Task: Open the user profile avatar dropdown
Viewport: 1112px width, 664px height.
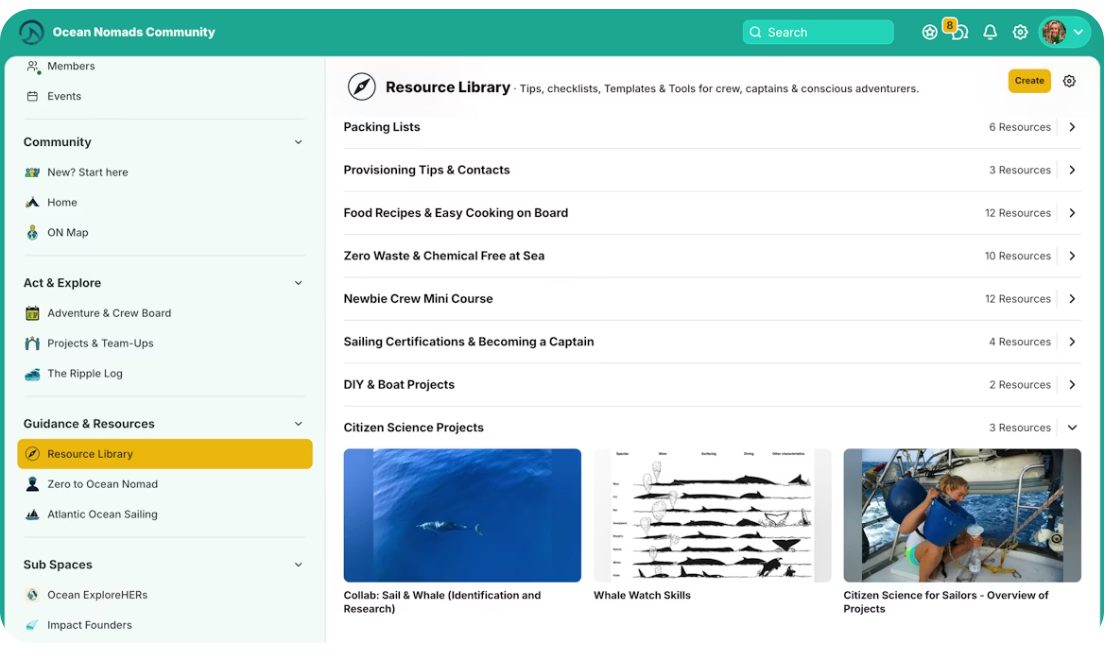Action: click(1063, 32)
